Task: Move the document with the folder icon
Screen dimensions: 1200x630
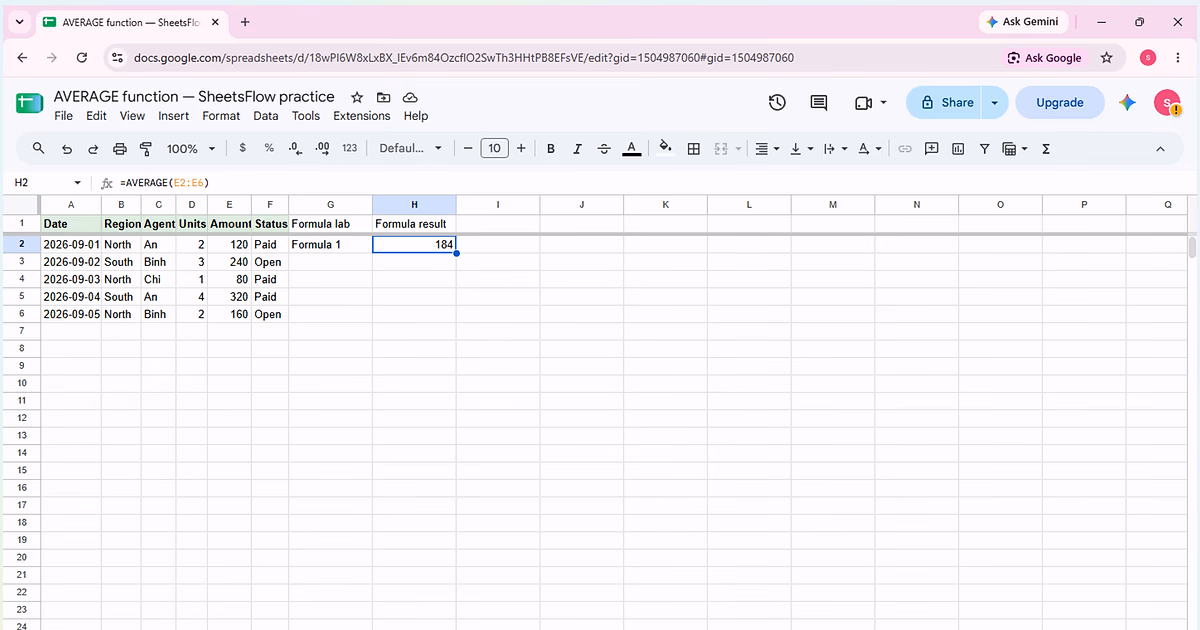Action: 384,97
